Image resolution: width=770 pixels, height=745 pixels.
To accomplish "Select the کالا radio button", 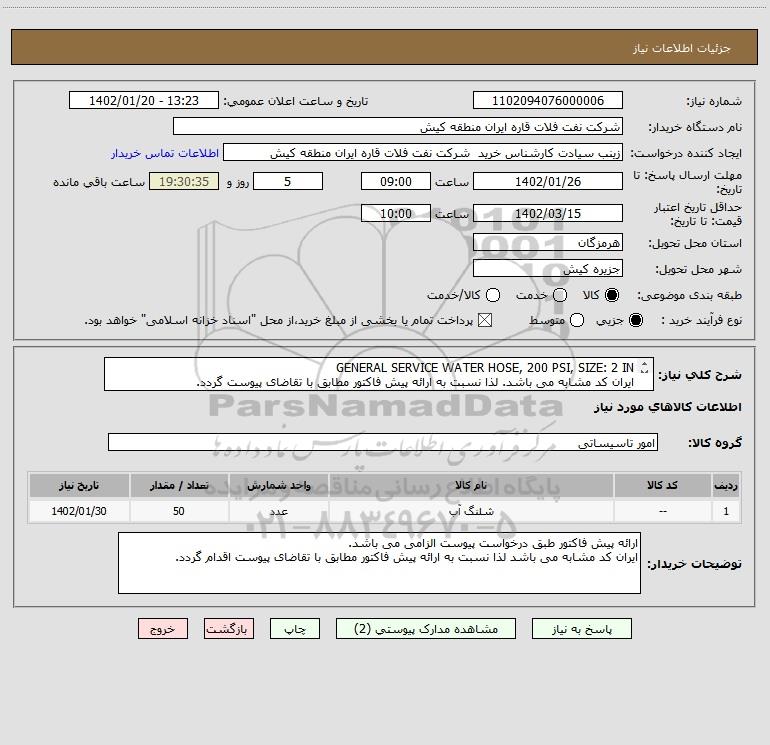I will click(612, 295).
